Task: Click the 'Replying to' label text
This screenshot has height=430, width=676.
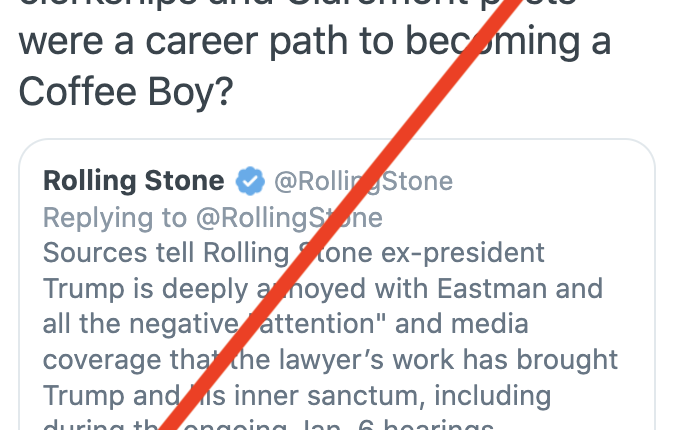Action: coord(115,217)
